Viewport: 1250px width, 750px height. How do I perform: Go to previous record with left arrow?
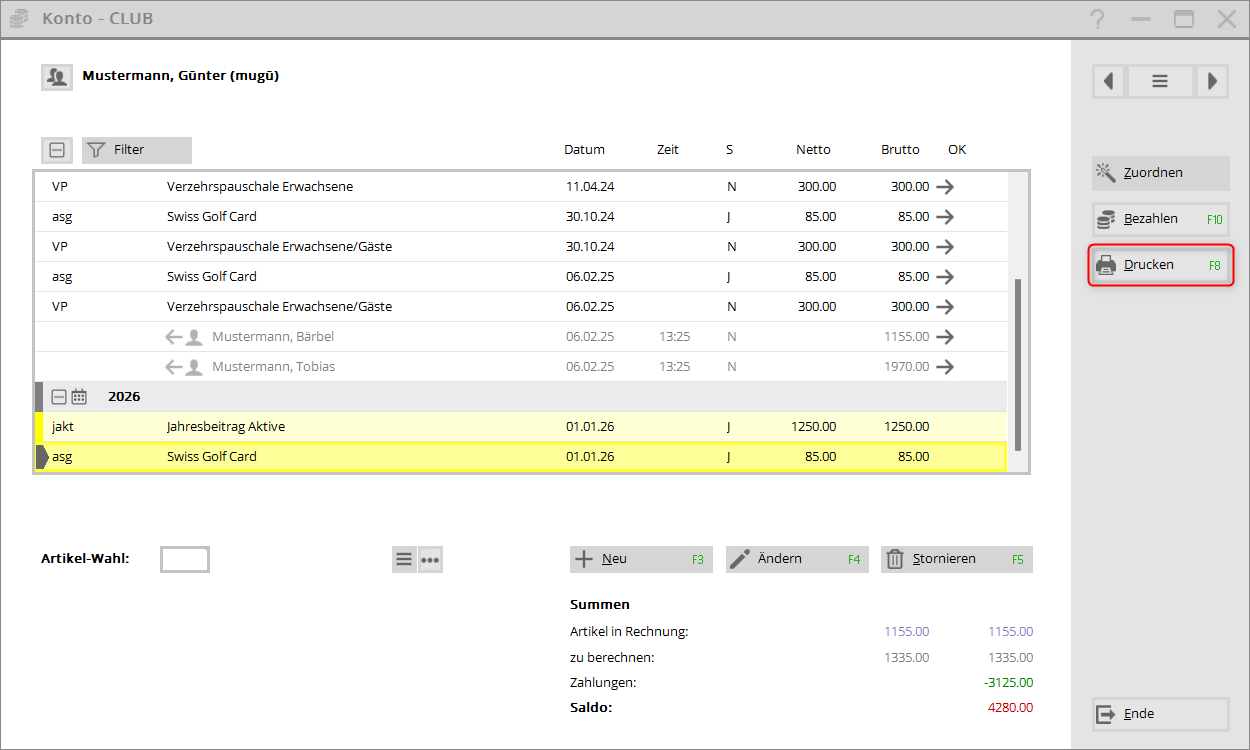(x=1108, y=81)
